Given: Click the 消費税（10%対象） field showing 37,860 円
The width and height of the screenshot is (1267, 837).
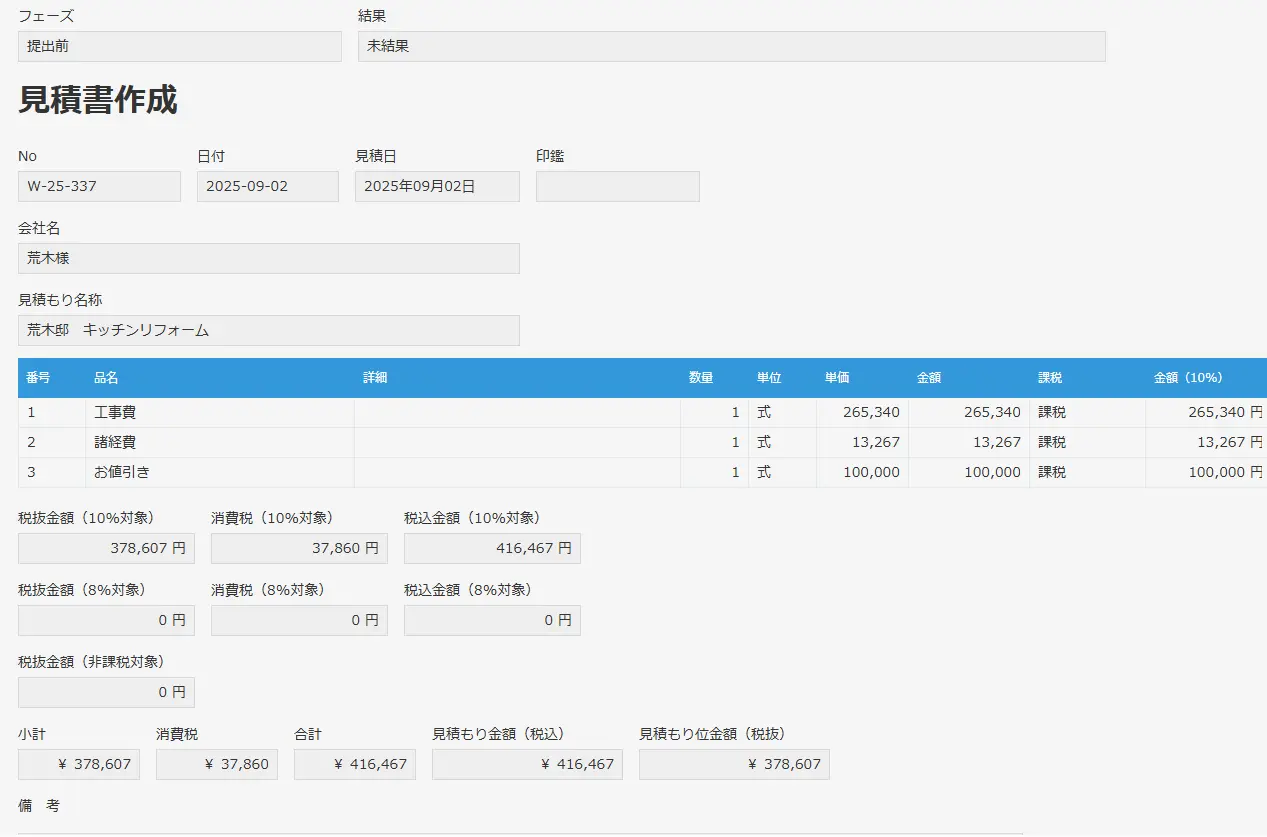Looking at the screenshot, I should point(299,548).
